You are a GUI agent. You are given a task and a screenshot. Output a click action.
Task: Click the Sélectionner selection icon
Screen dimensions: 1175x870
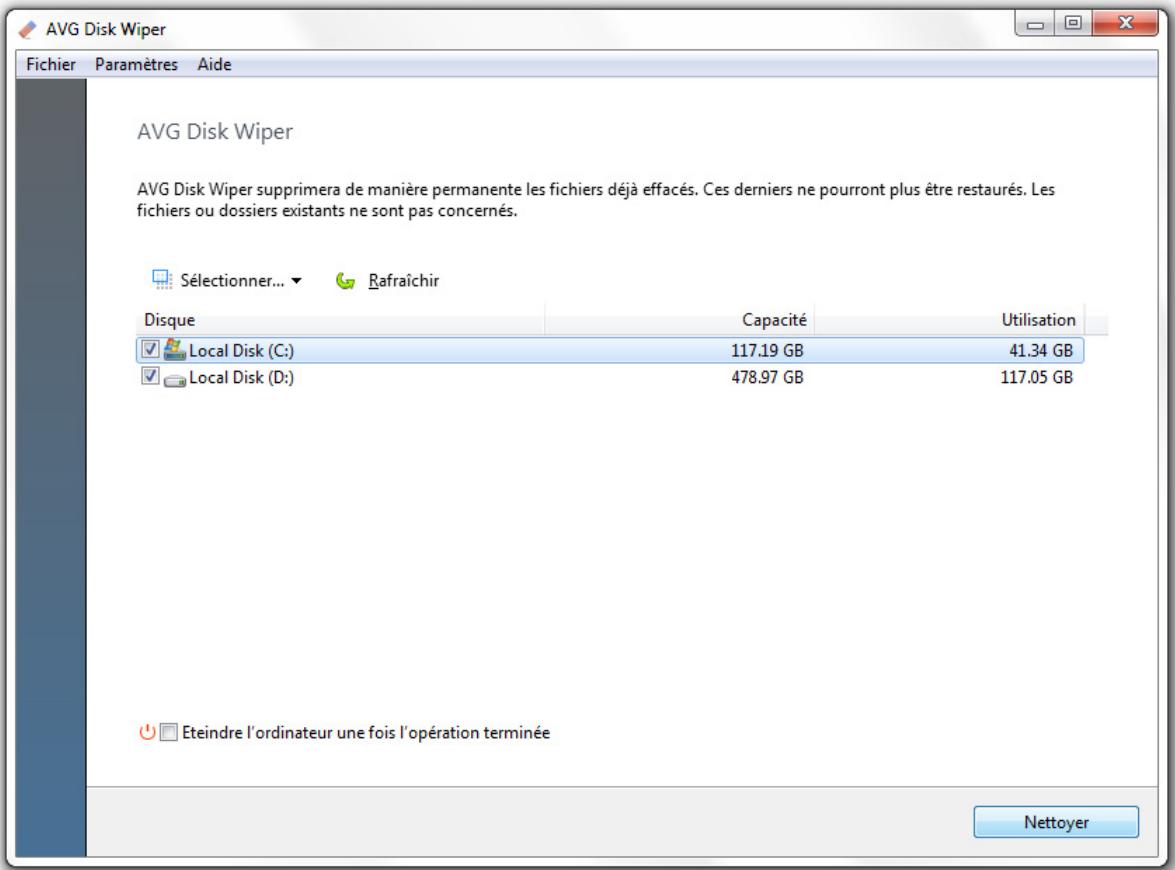(162, 280)
